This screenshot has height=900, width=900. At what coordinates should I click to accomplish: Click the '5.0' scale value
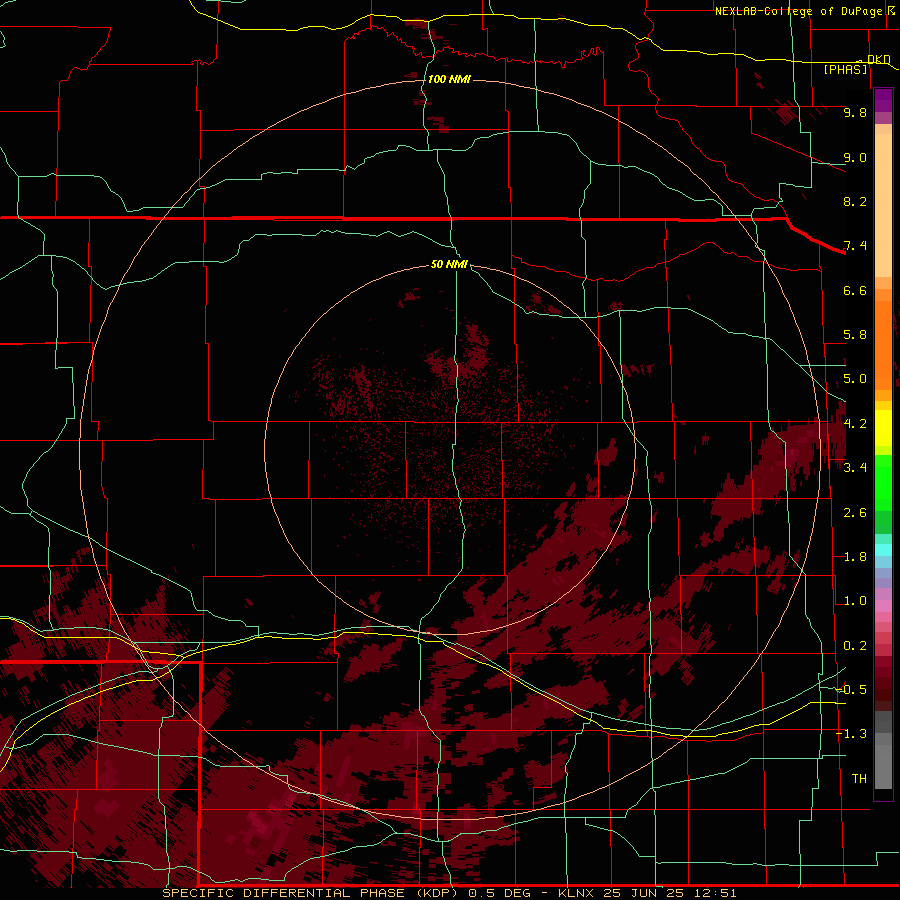(855, 379)
